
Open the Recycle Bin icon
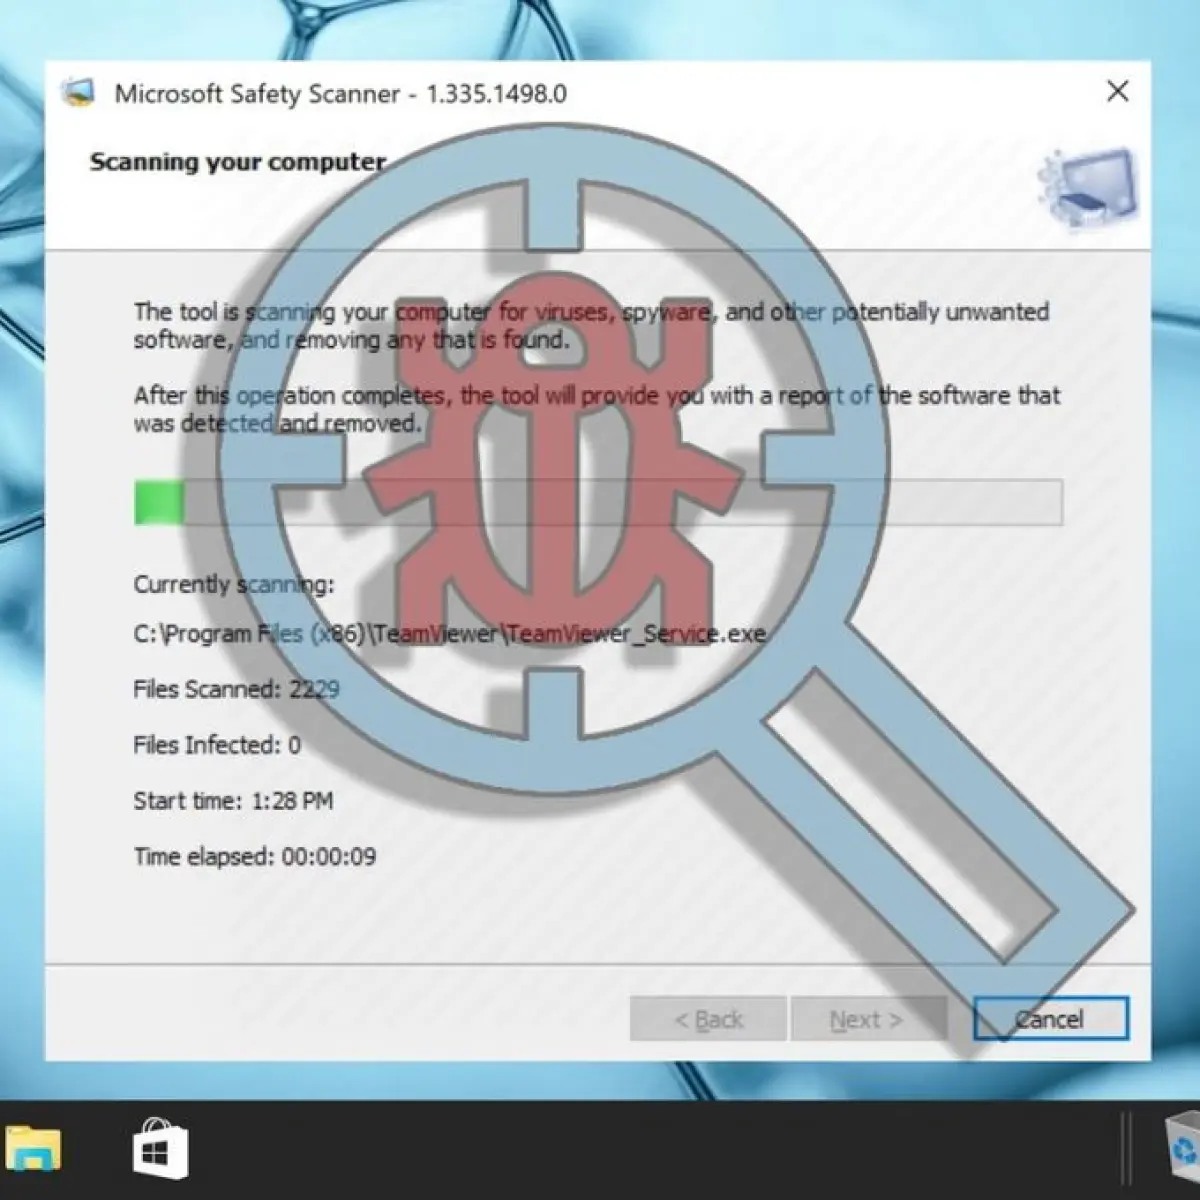click(1183, 1149)
